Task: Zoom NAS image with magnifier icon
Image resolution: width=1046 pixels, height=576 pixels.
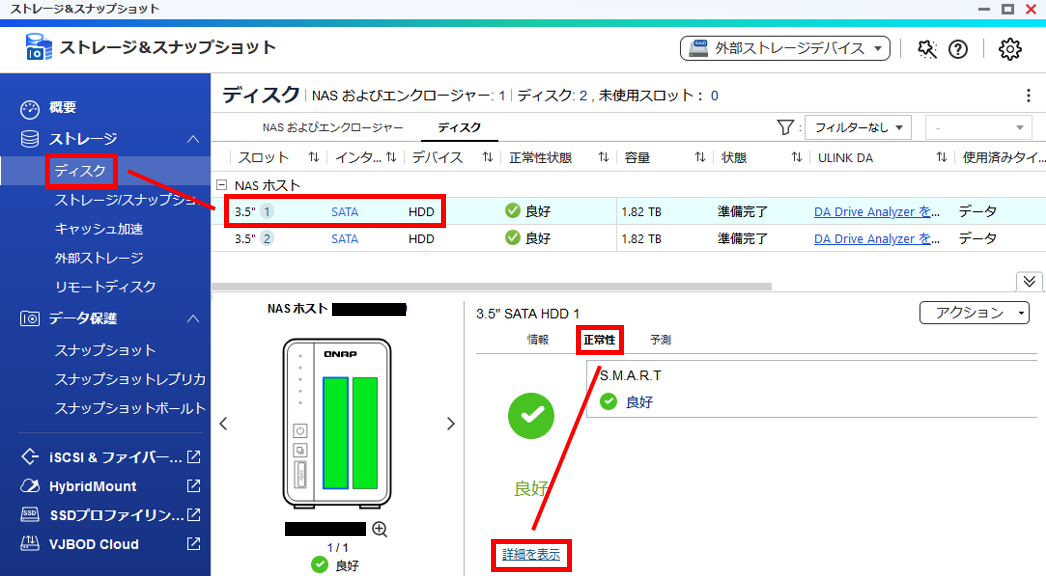Action: pos(380,529)
